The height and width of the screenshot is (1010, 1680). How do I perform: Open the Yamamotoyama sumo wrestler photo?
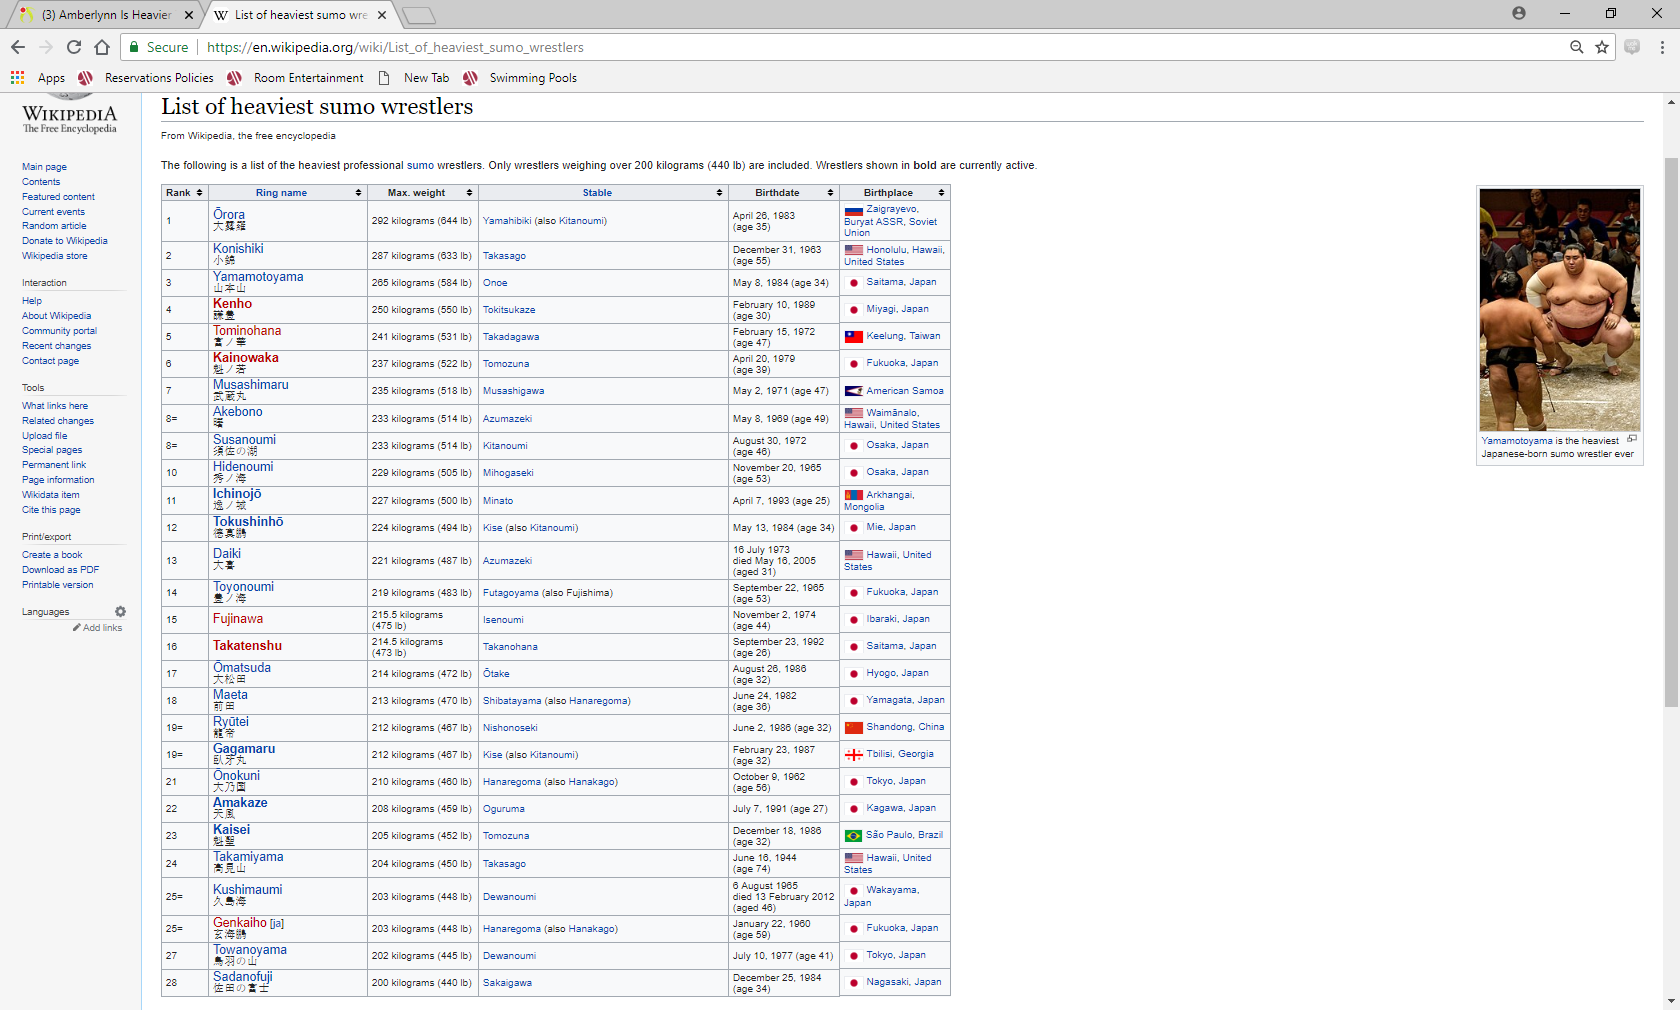click(x=1559, y=310)
